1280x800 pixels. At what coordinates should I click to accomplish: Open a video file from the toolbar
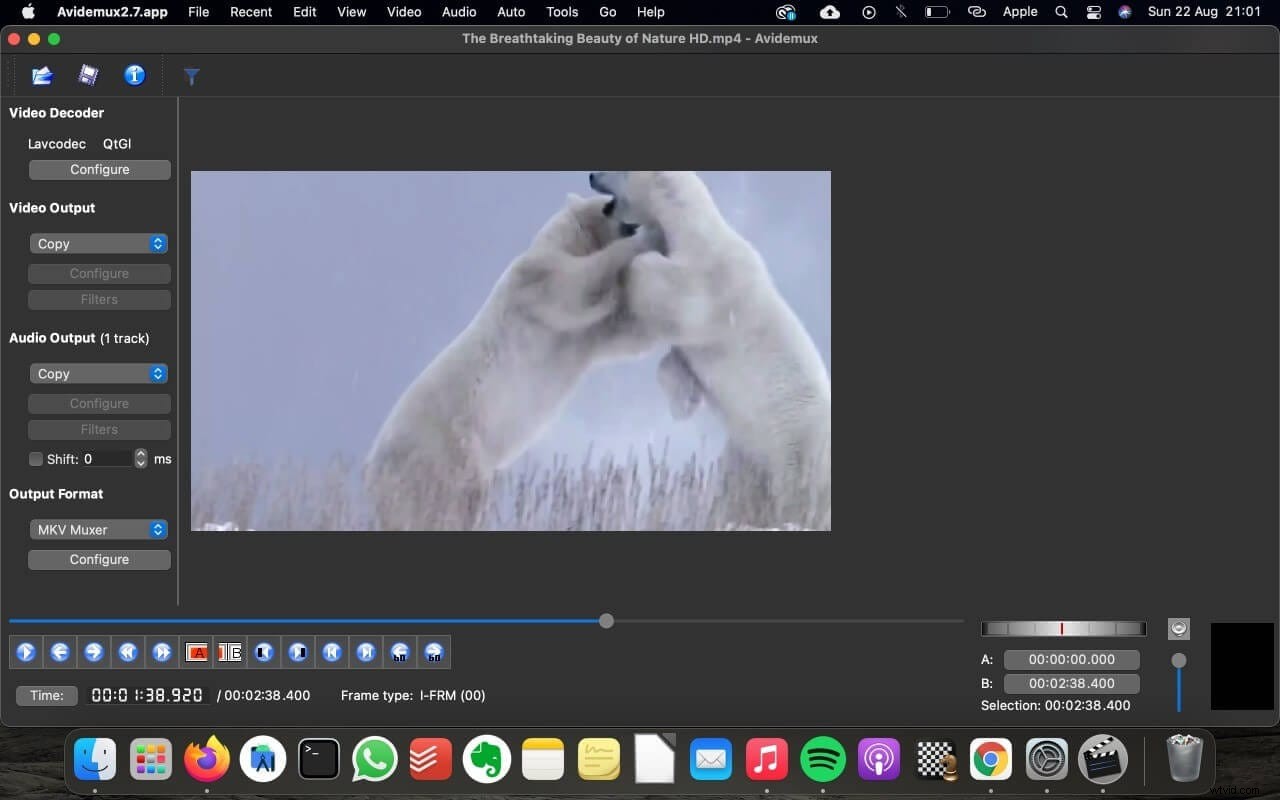pyautogui.click(x=41, y=75)
